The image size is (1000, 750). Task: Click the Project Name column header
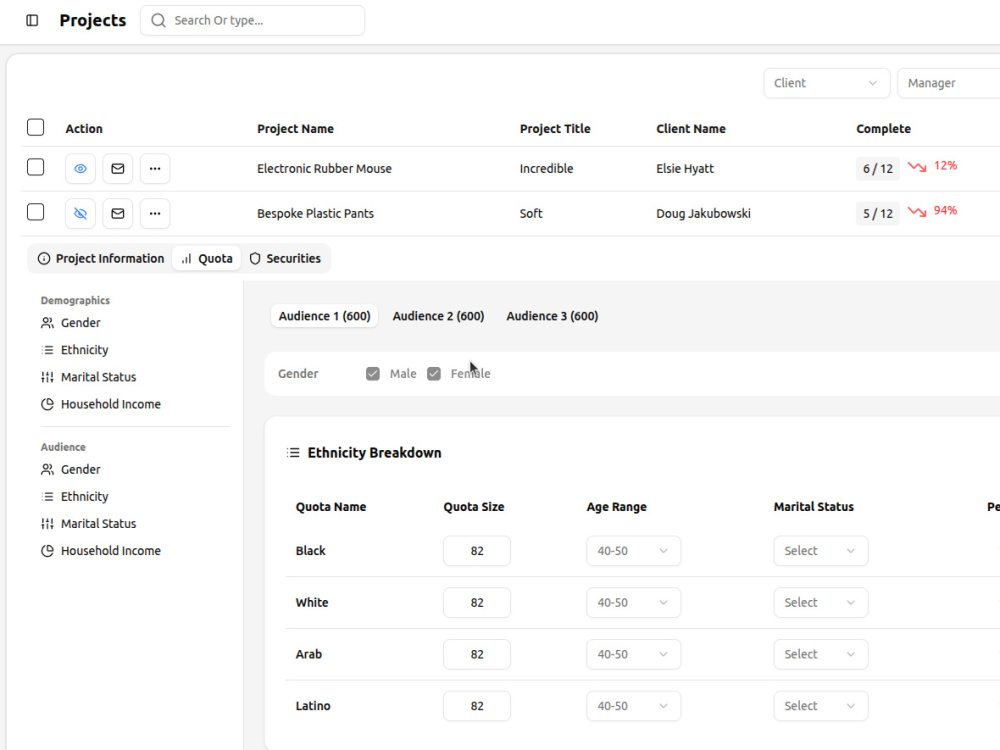[x=295, y=129]
